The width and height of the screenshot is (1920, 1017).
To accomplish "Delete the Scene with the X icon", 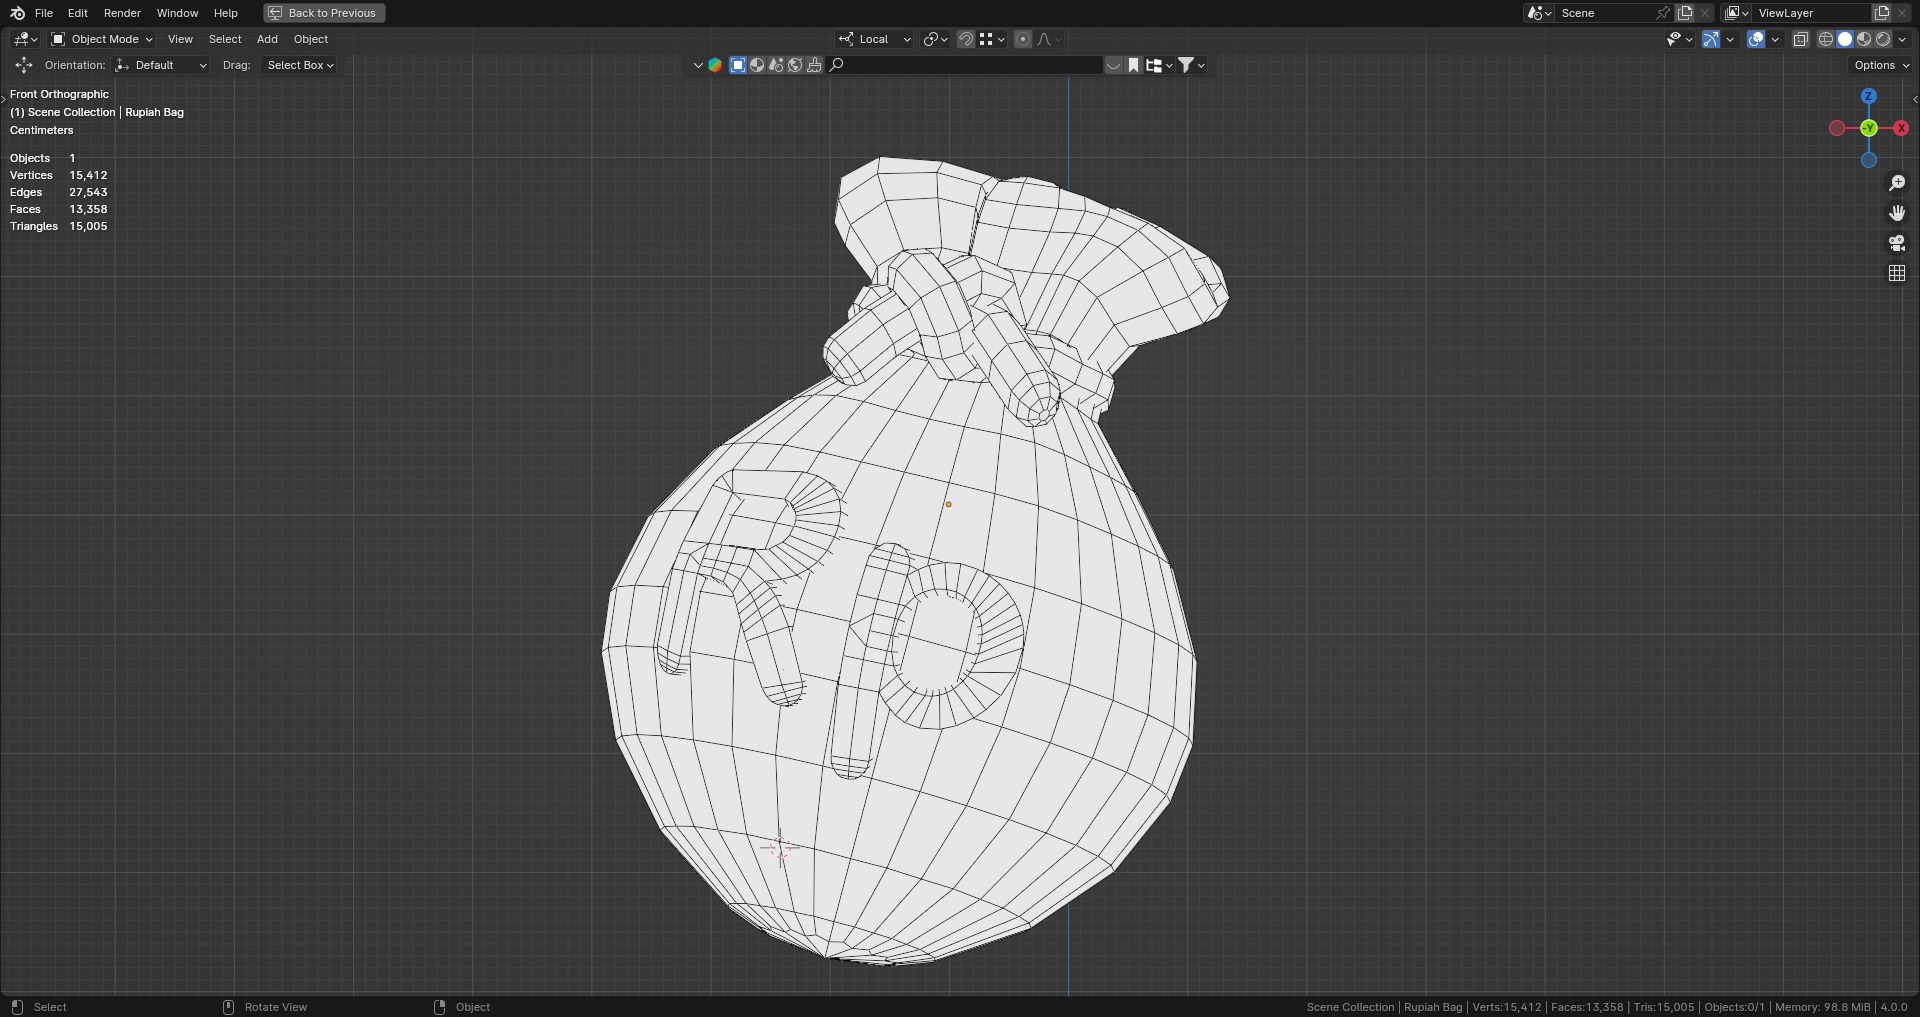I will [1705, 13].
